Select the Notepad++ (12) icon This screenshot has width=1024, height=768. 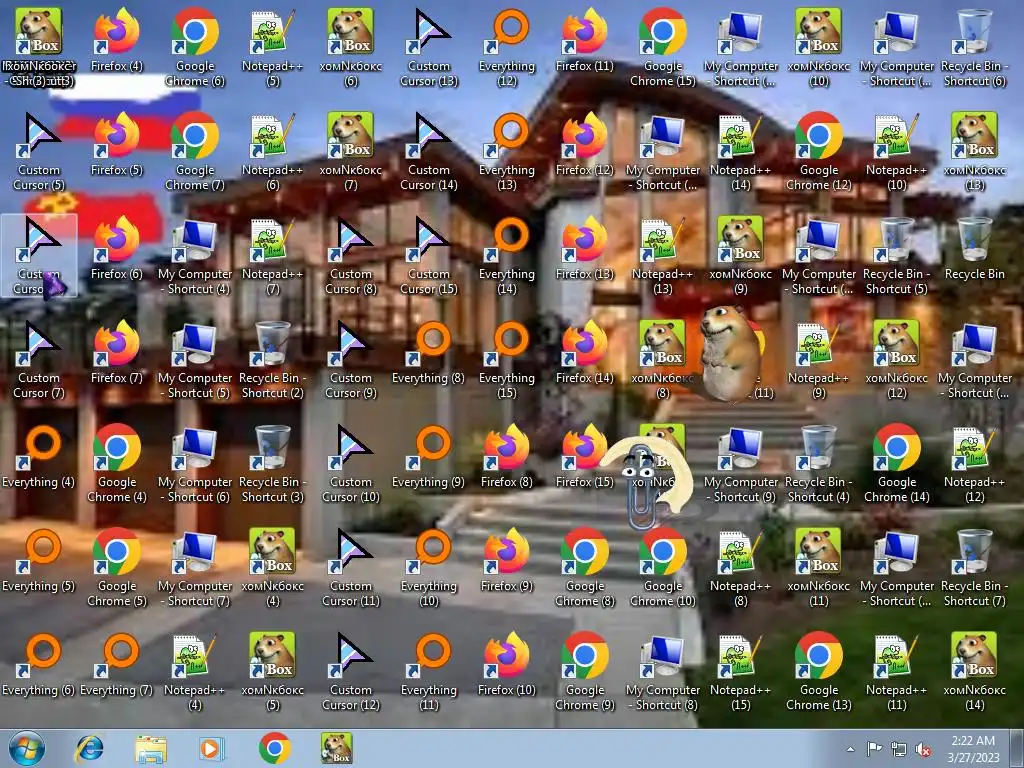pyautogui.click(x=974, y=462)
